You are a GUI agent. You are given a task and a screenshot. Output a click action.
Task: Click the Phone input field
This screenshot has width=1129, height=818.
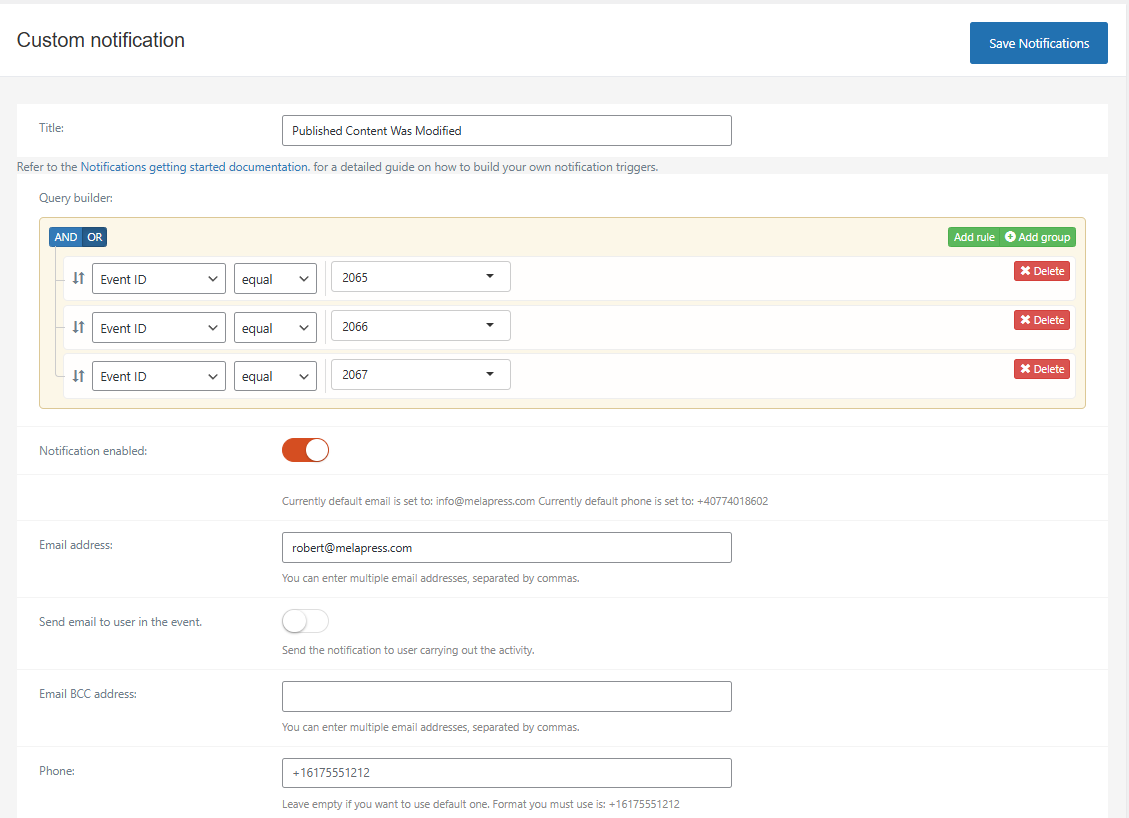[507, 773]
